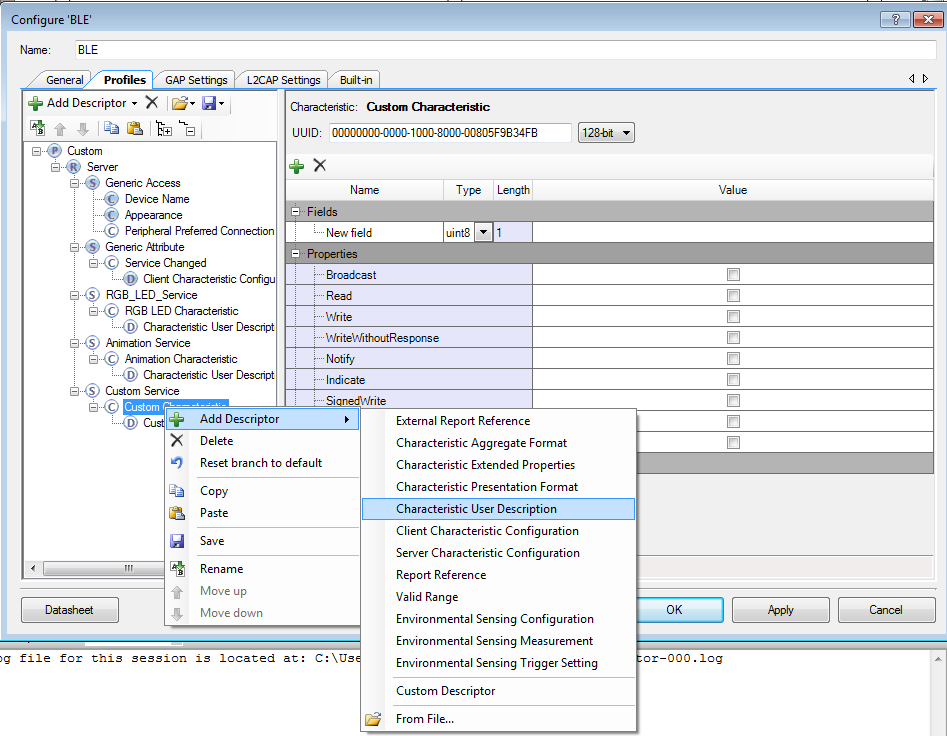Choose Paste in the context menu

(263, 513)
